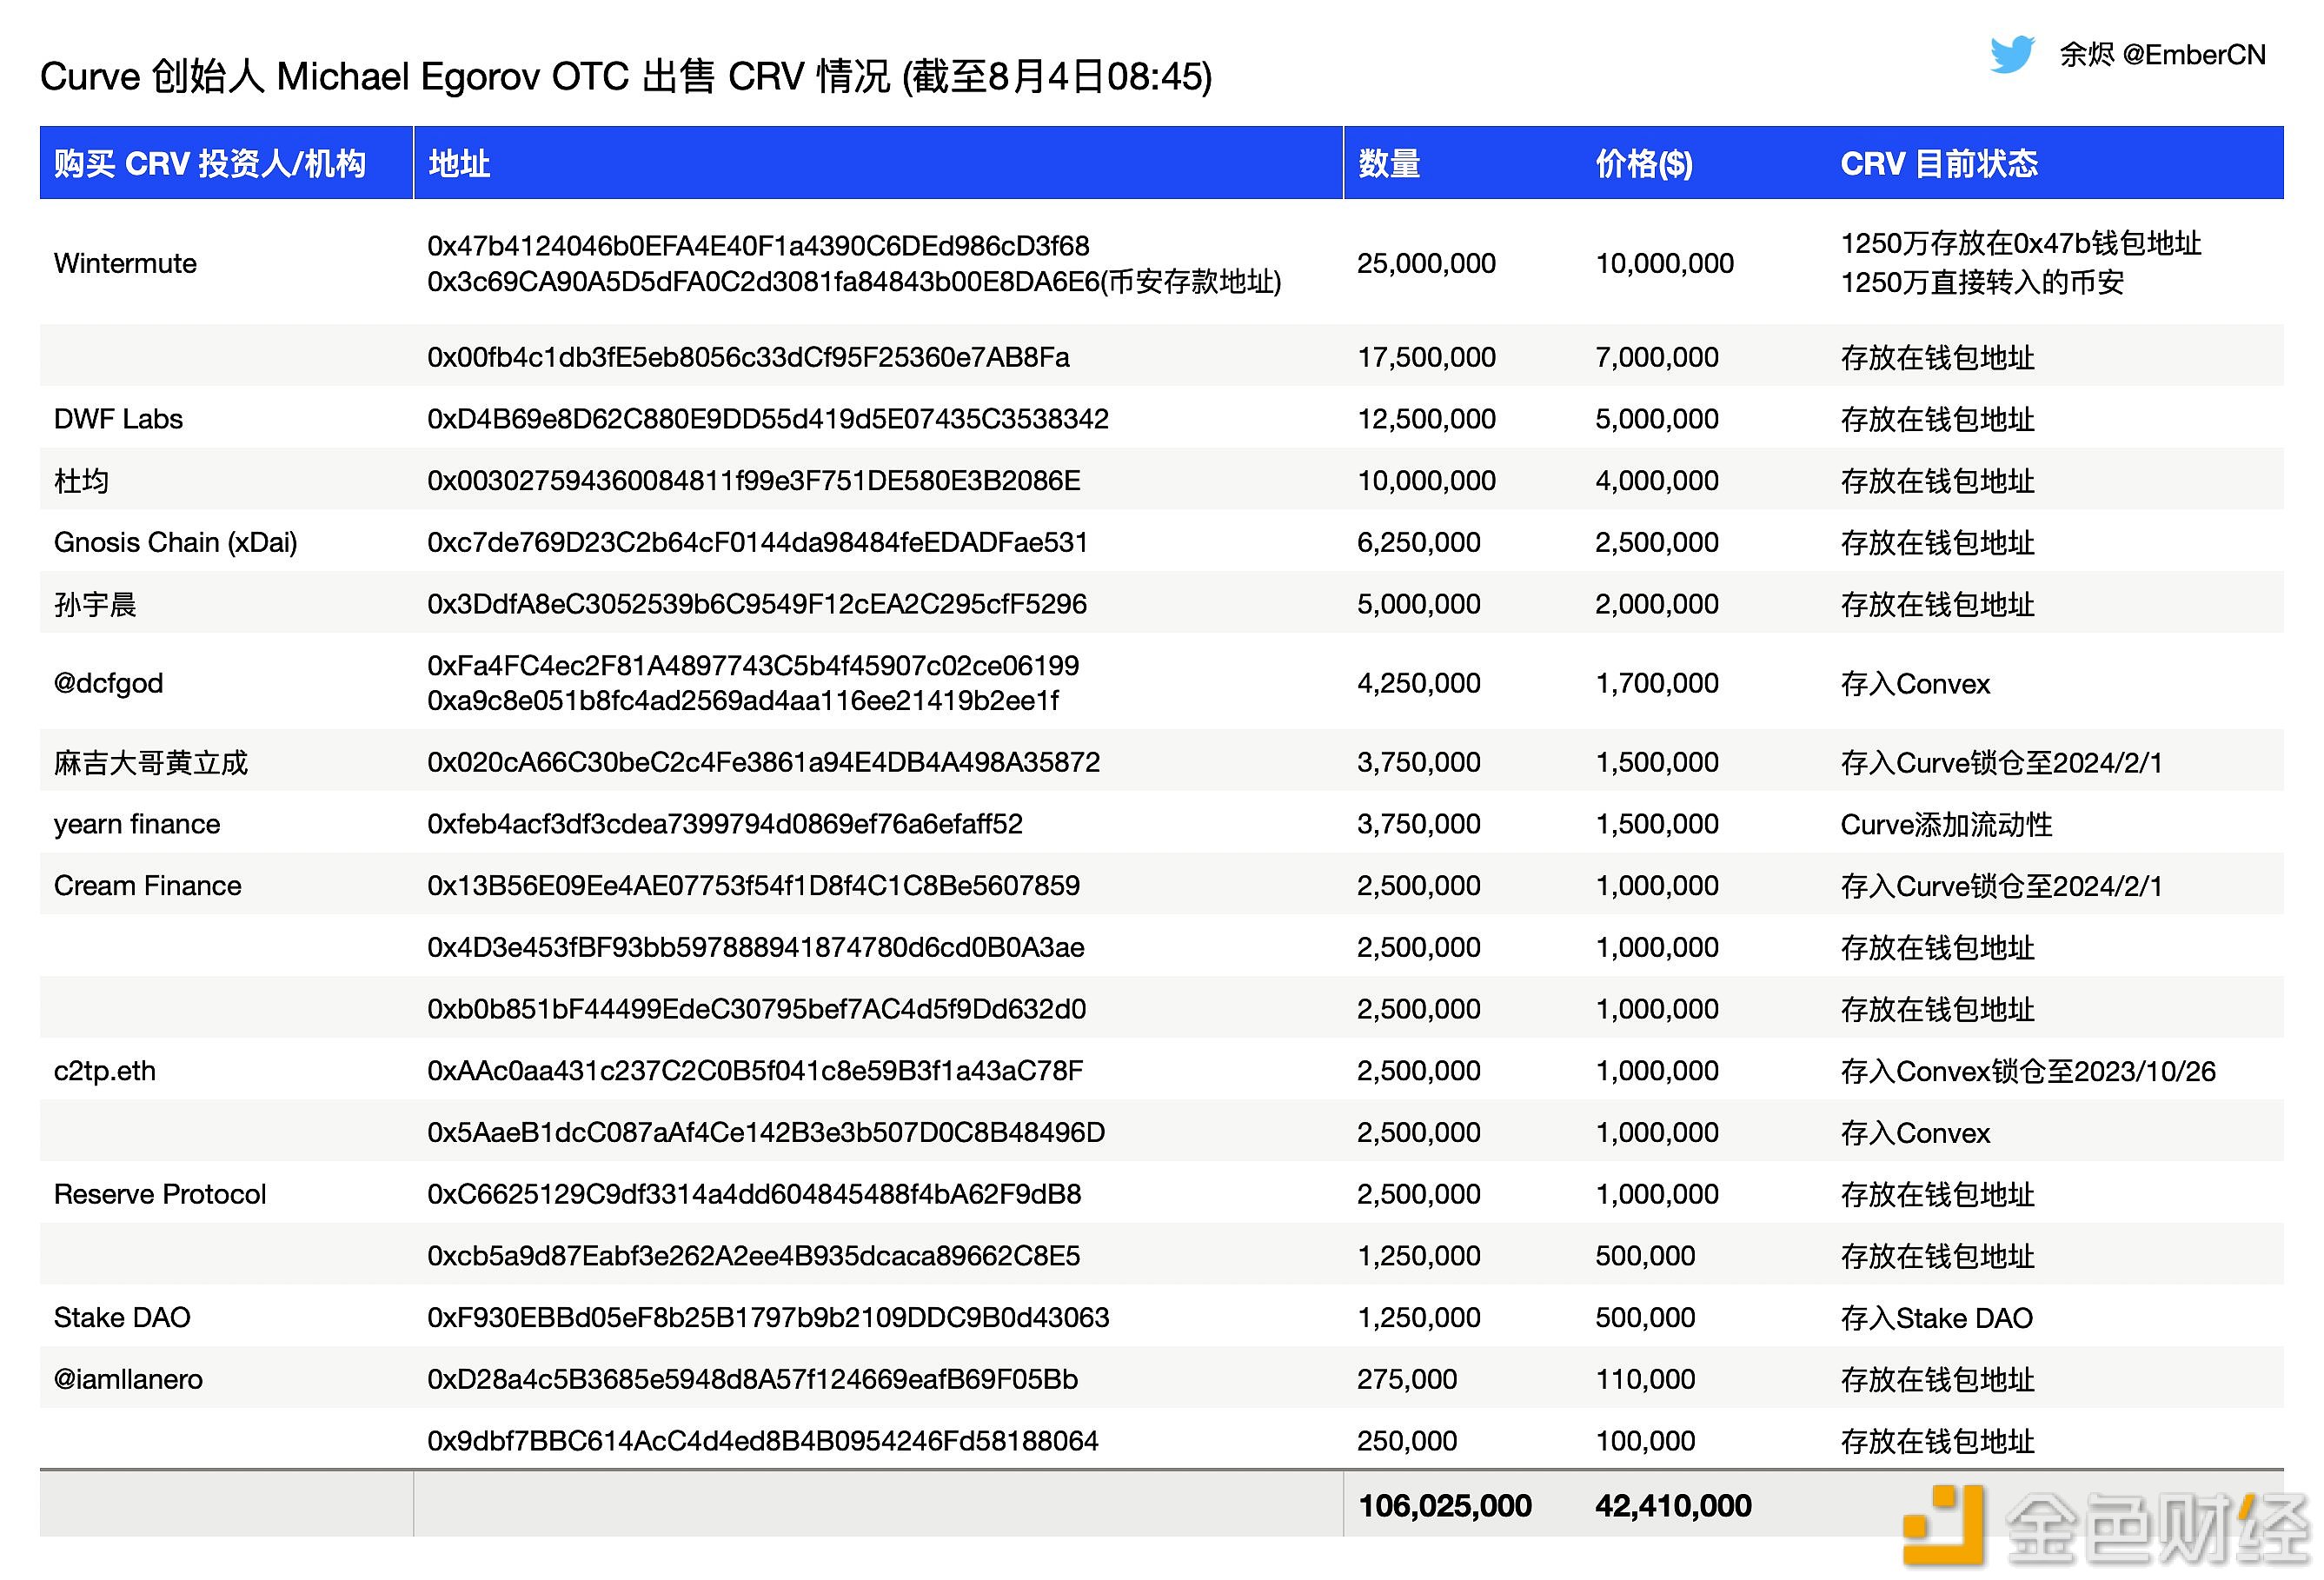
Task: Click address 0x3DdfA8eC3052539b6C9549F12cEA2C295cfF5296
Action: [x=757, y=604]
